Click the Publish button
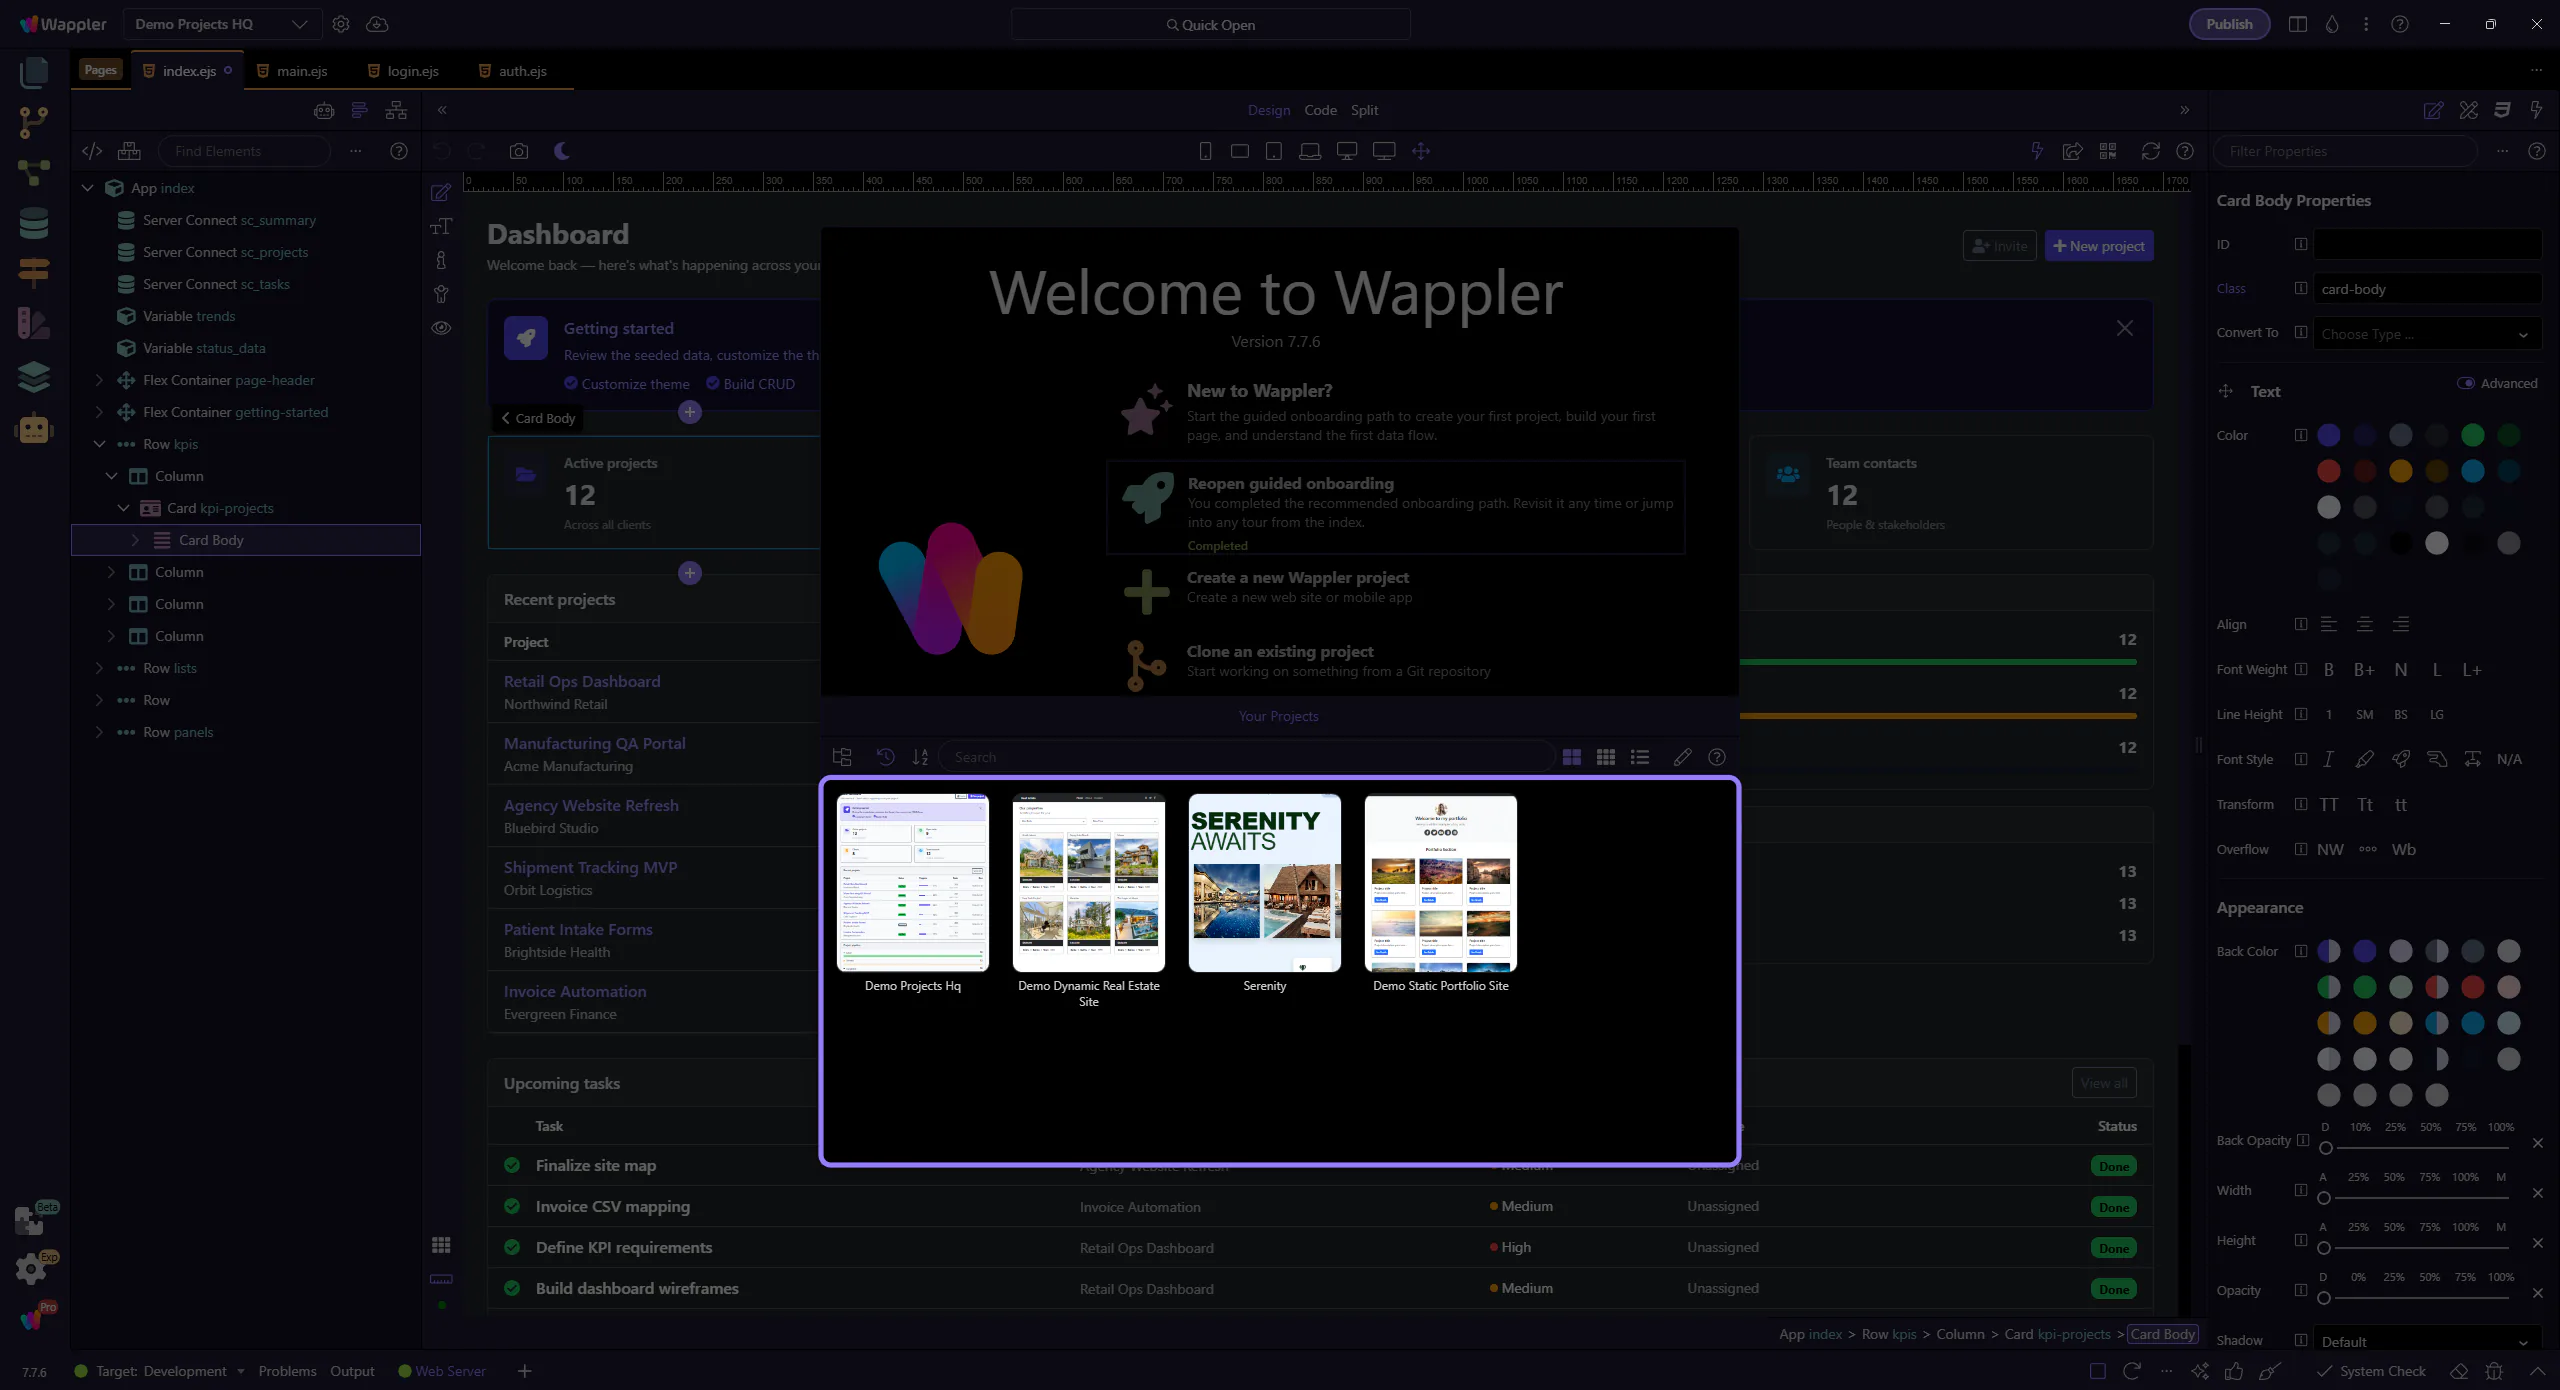 coord(2229,24)
